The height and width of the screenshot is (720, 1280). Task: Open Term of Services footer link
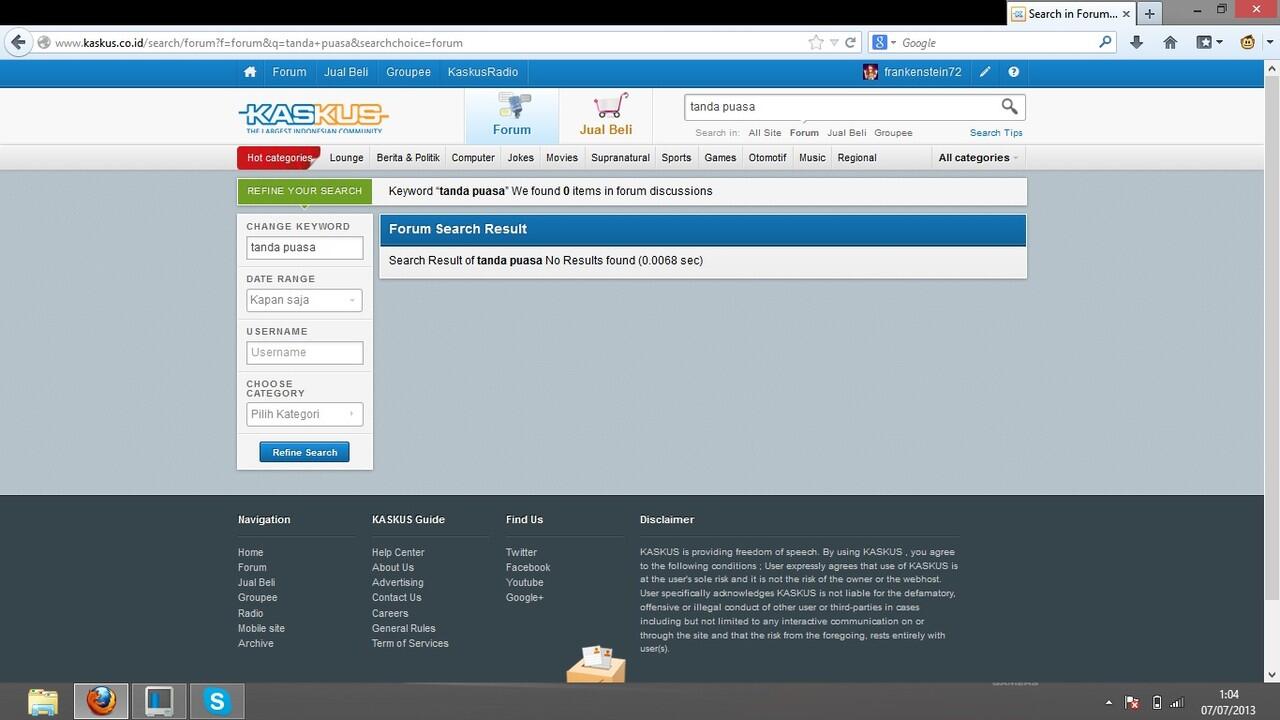(x=410, y=643)
